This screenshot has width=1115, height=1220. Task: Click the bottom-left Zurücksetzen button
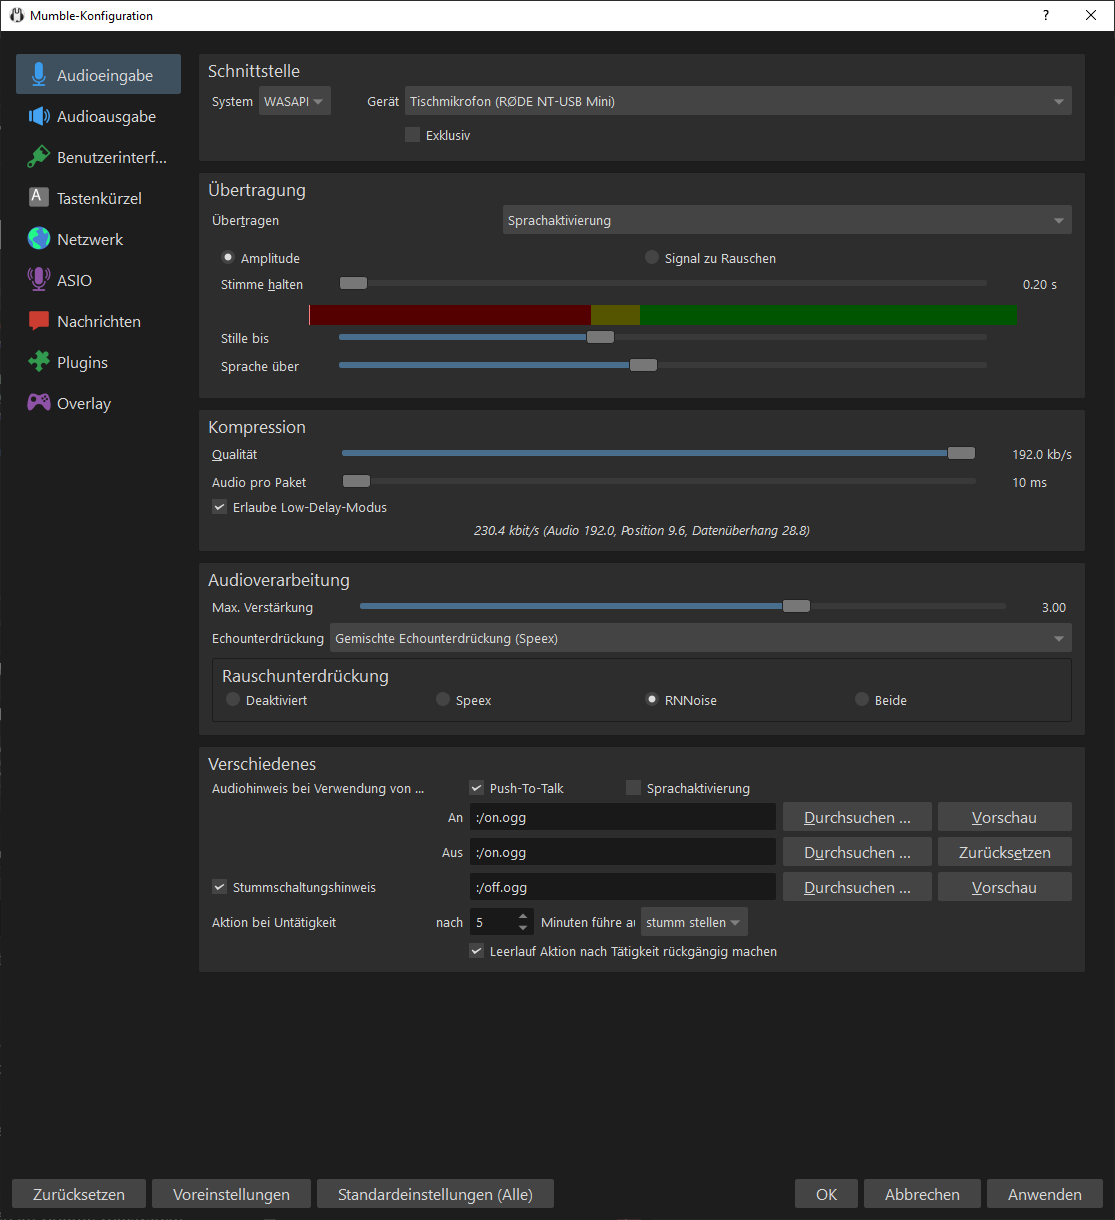coord(79,1194)
